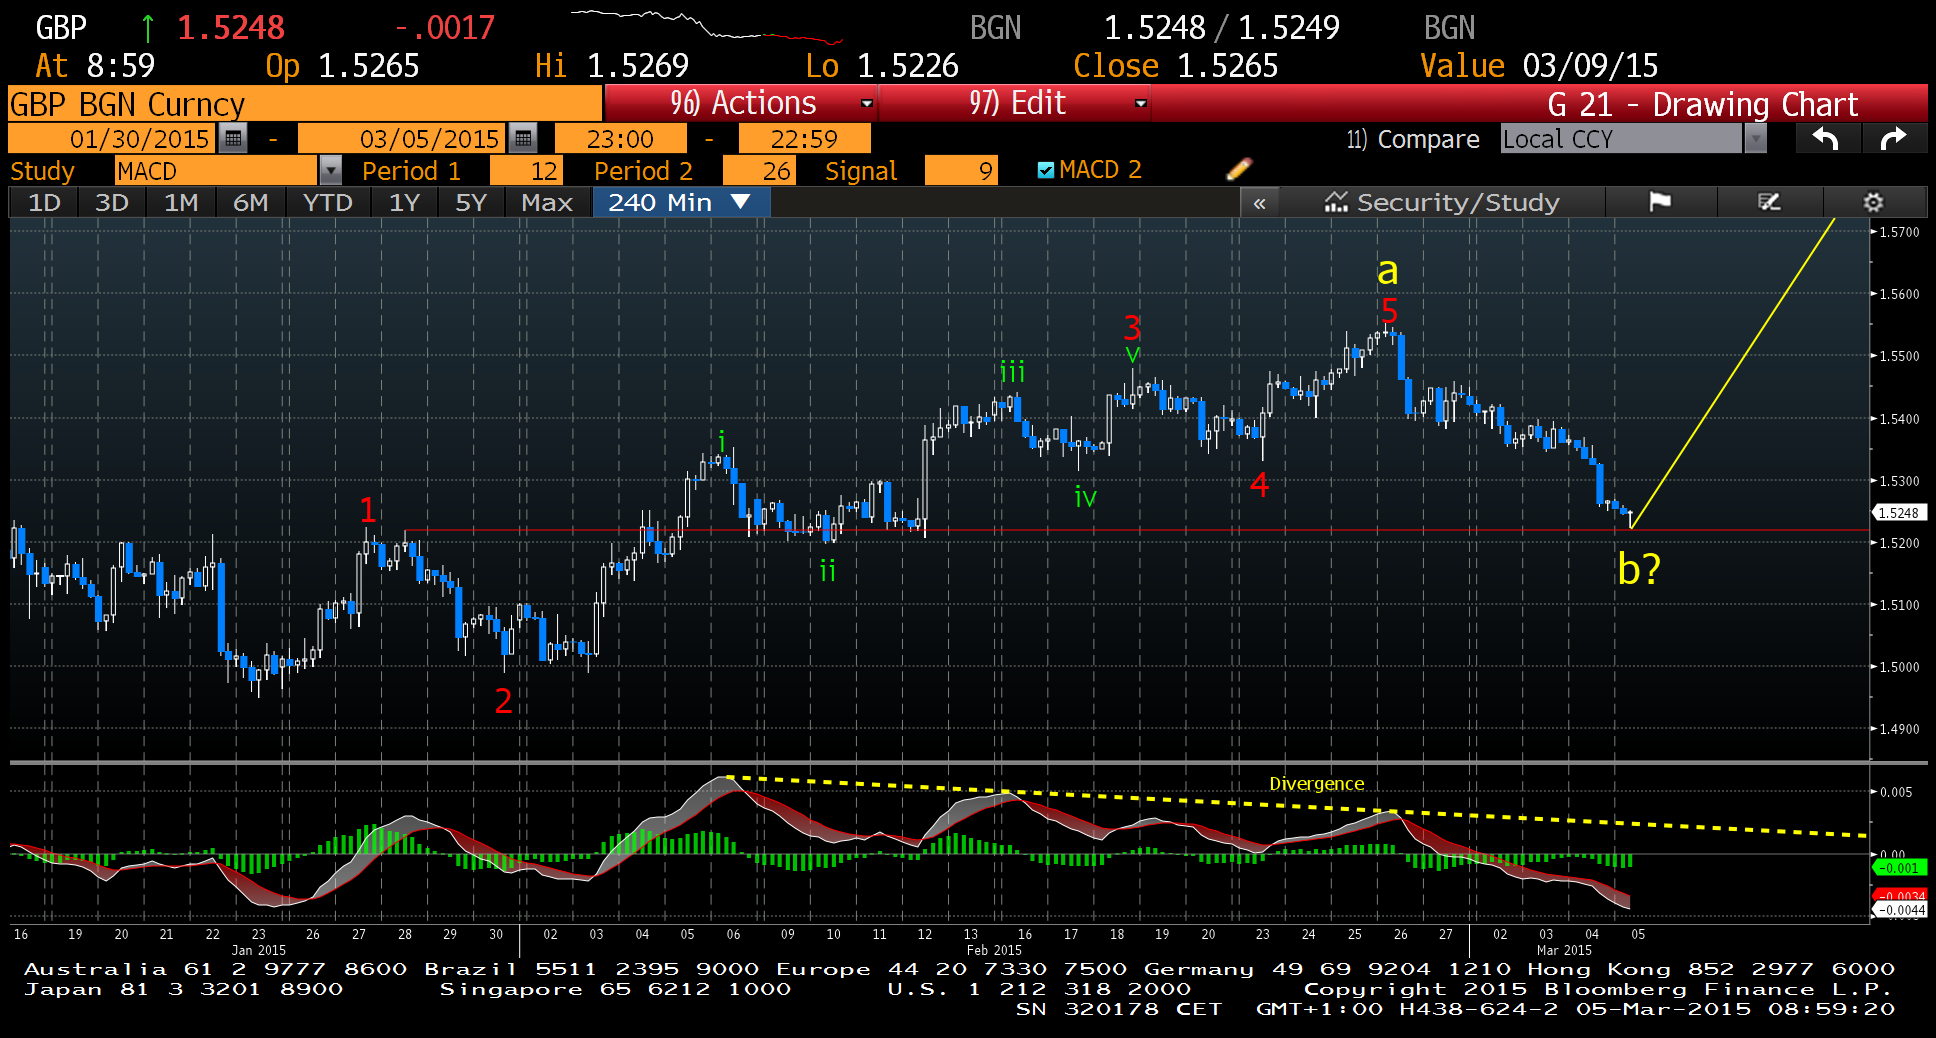
Task: Click the pencil edit study icon
Action: point(1238,170)
